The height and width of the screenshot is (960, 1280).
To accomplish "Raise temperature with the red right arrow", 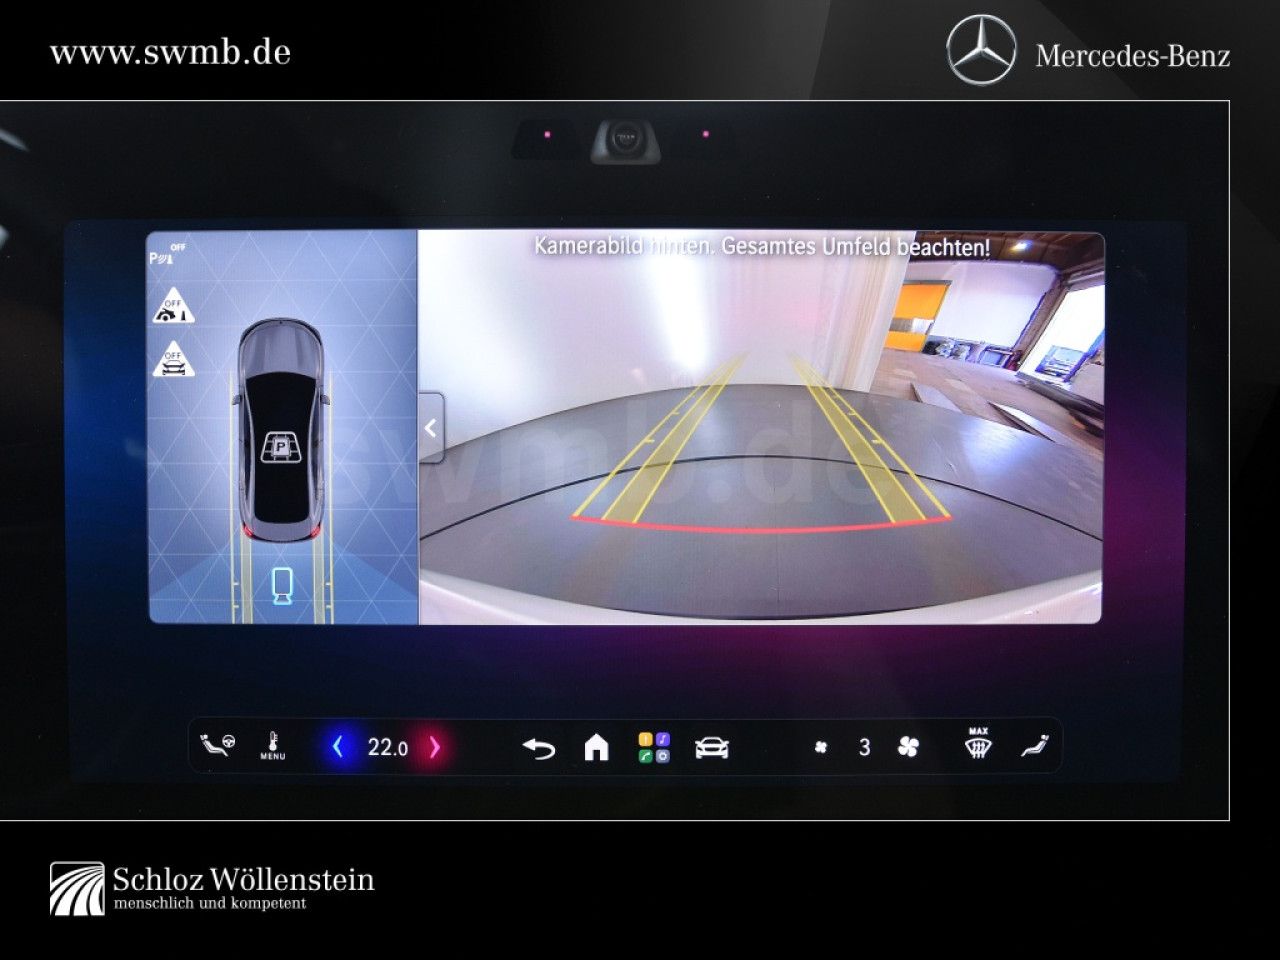I will coord(434,747).
